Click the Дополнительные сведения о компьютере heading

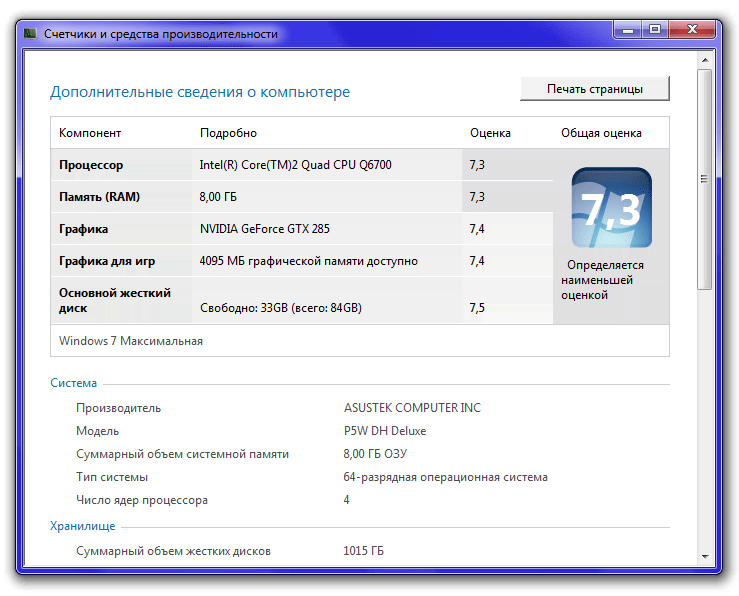200,92
